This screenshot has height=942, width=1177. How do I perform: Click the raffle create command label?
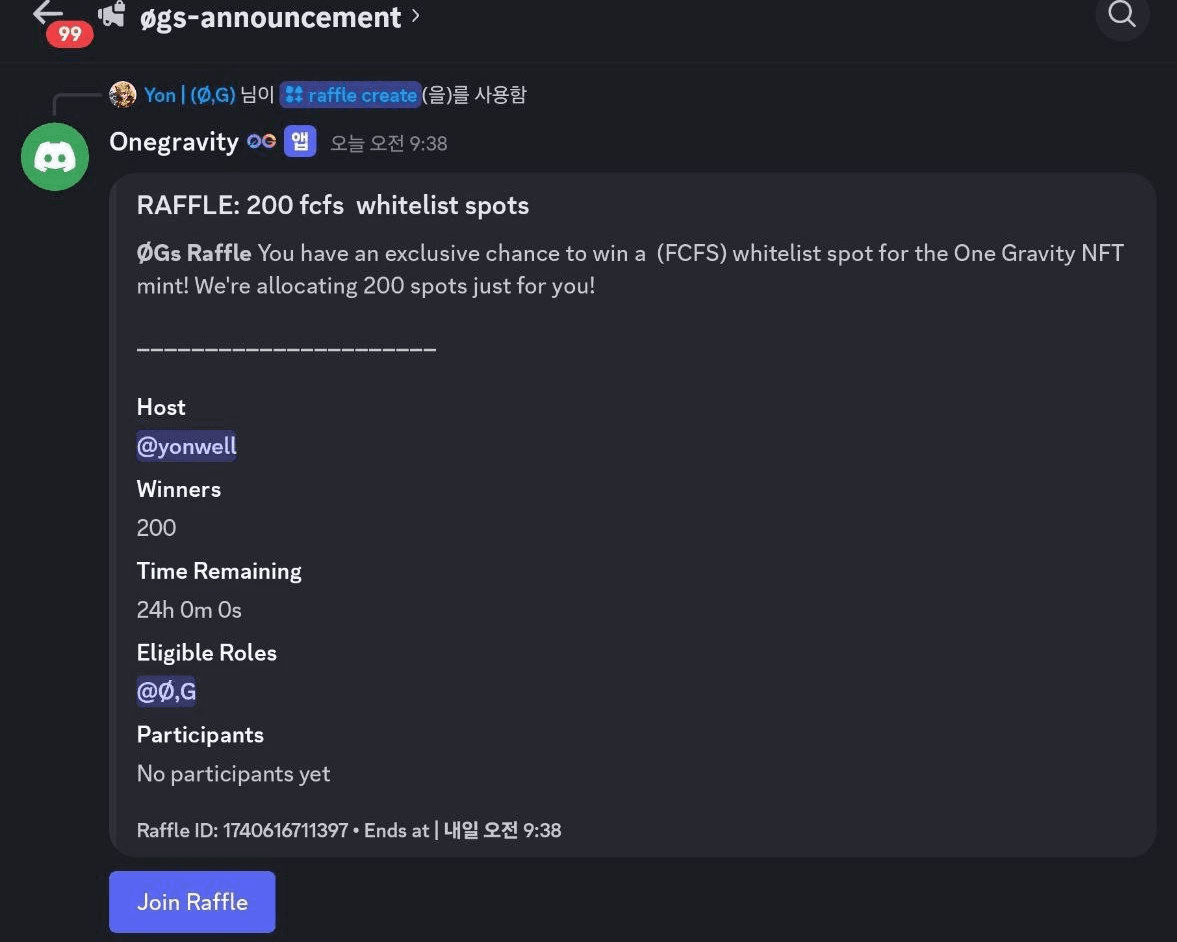[x=363, y=95]
